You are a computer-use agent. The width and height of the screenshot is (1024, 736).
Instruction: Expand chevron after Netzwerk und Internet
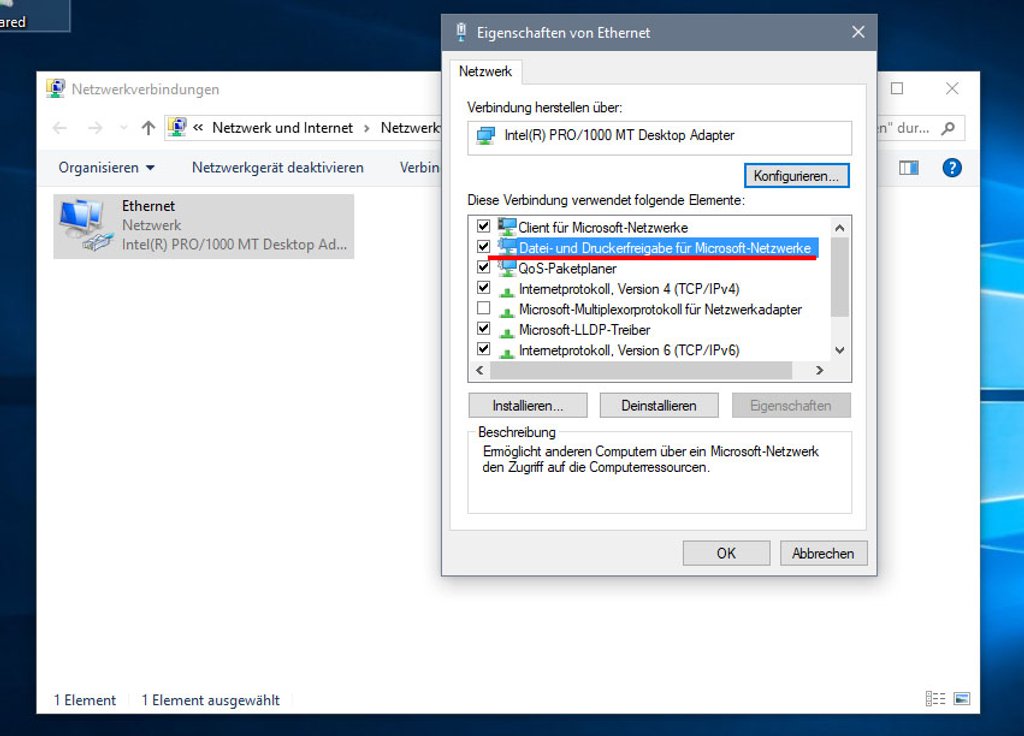(366, 128)
